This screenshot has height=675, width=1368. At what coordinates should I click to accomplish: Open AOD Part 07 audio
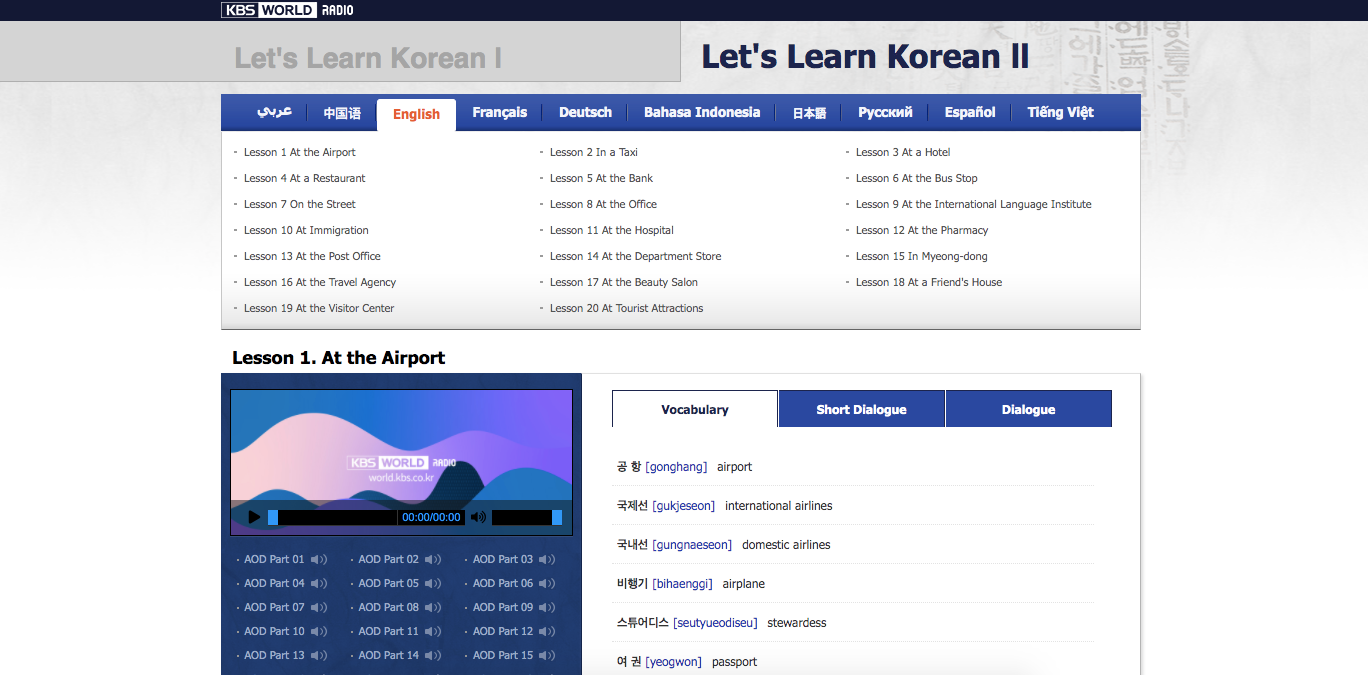274,607
